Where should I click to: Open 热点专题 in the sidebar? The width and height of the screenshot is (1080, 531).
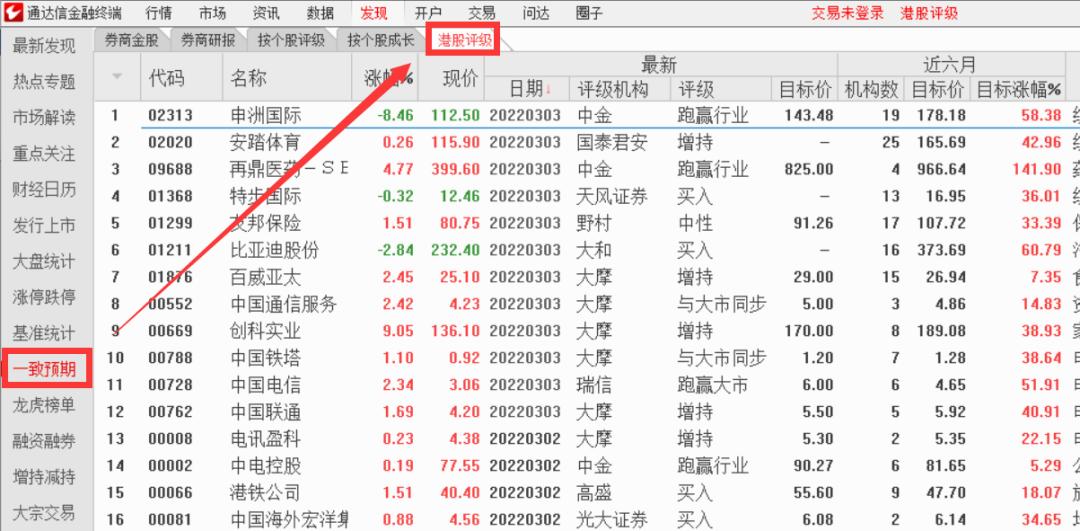(x=44, y=82)
